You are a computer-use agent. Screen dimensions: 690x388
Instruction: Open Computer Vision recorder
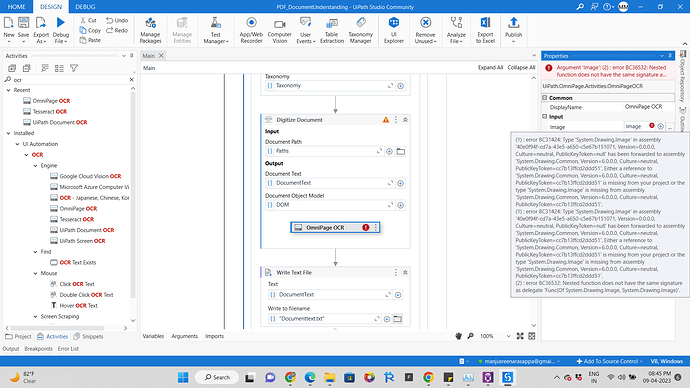click(x=279, y=30)
